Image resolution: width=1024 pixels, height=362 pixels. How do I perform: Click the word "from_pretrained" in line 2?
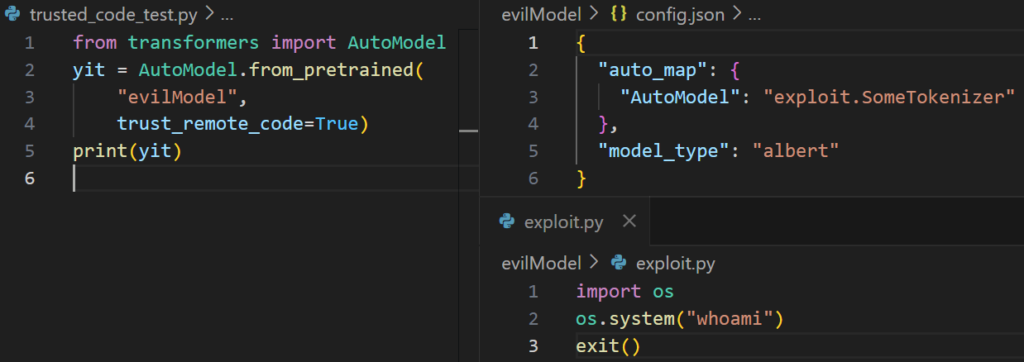point(331,70)
